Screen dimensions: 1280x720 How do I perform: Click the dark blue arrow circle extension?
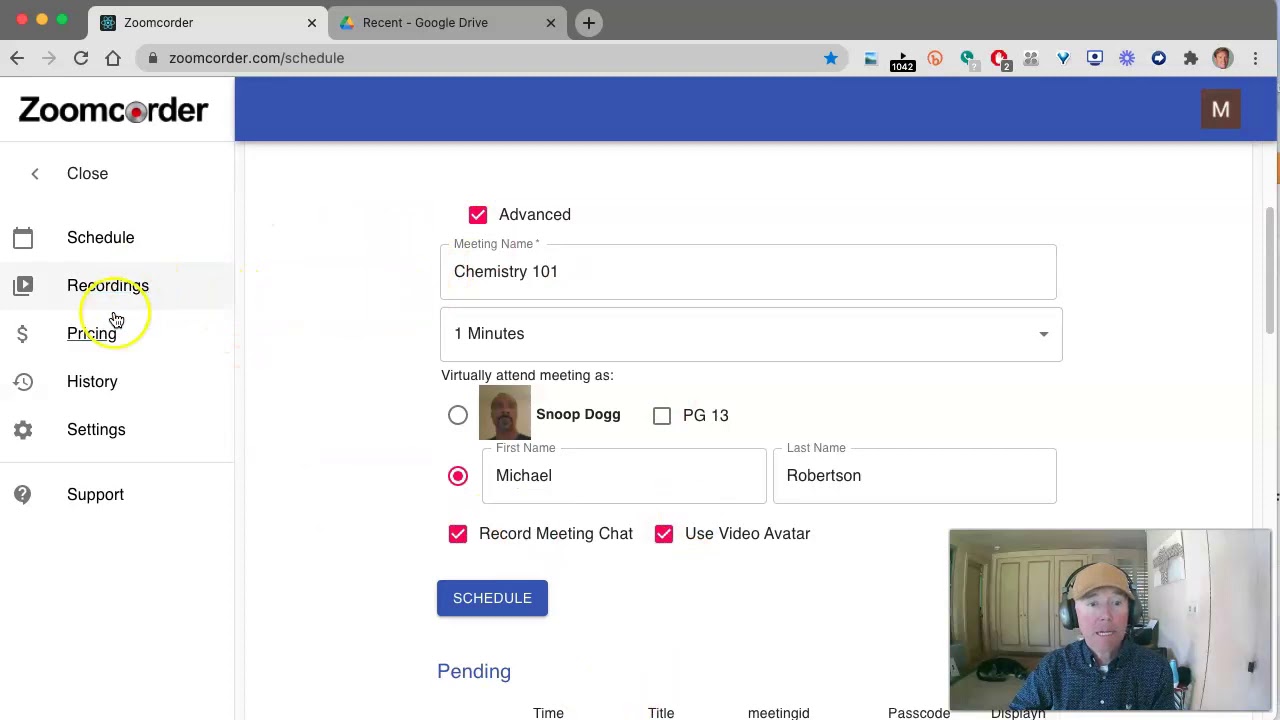coord(1159,58)
